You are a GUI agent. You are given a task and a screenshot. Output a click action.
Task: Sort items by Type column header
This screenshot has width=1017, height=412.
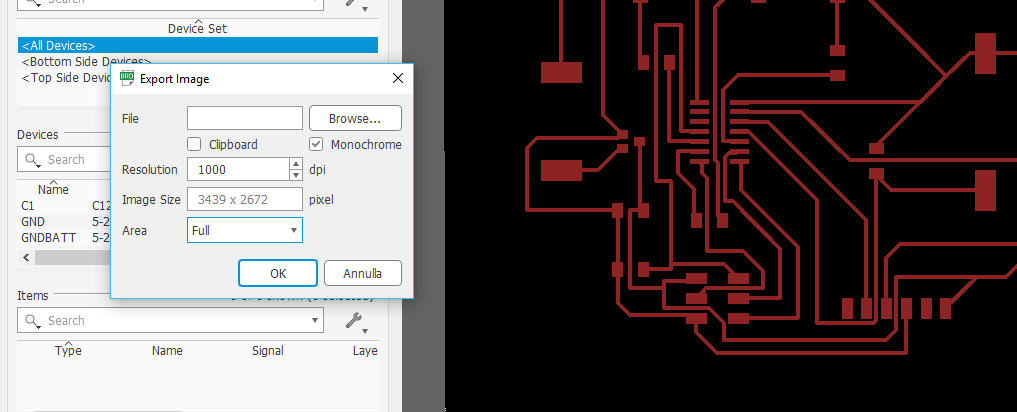pos(68,350)
